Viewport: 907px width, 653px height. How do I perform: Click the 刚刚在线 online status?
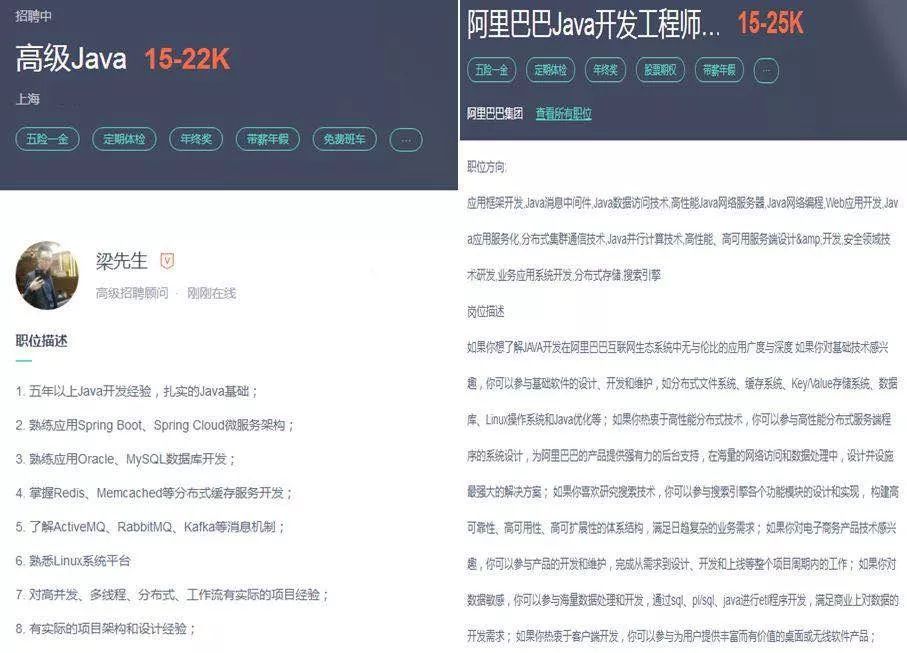click(x=211, y=293)
